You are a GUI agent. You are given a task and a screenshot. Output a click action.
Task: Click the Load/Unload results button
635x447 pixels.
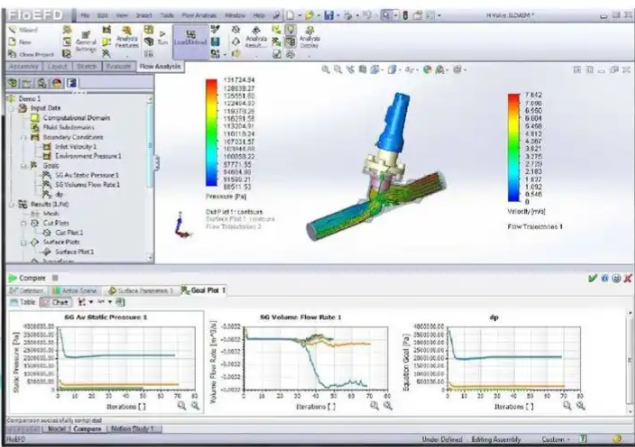pos(192,42)
